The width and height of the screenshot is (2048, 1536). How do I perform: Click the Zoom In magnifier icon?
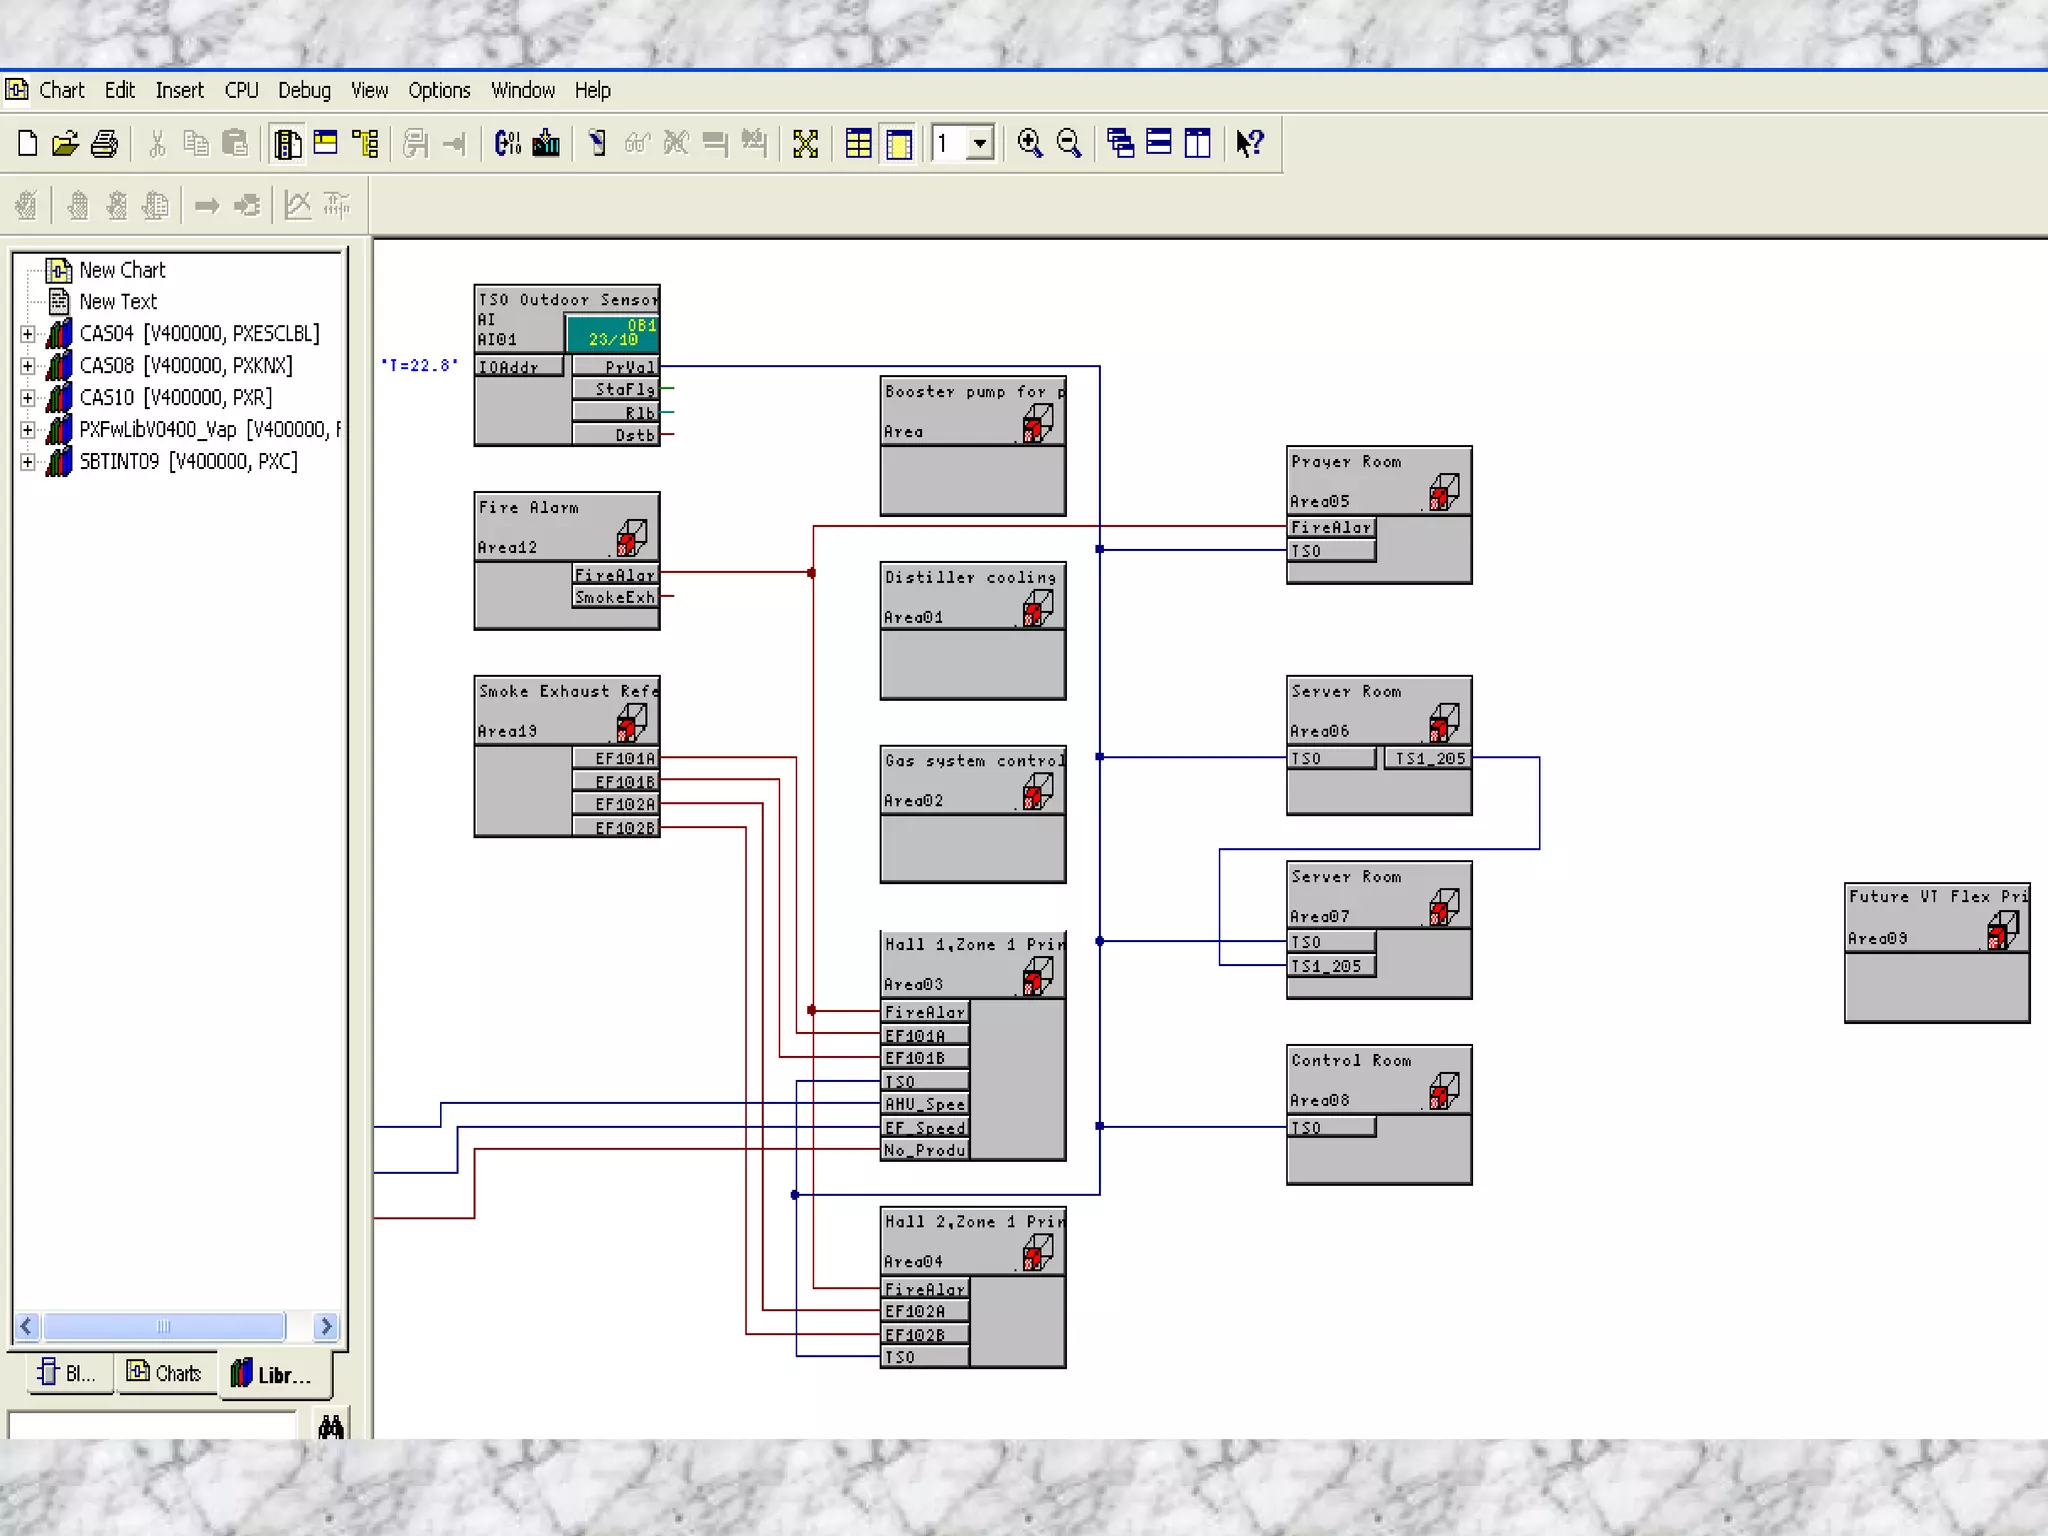click(1029, 144)
